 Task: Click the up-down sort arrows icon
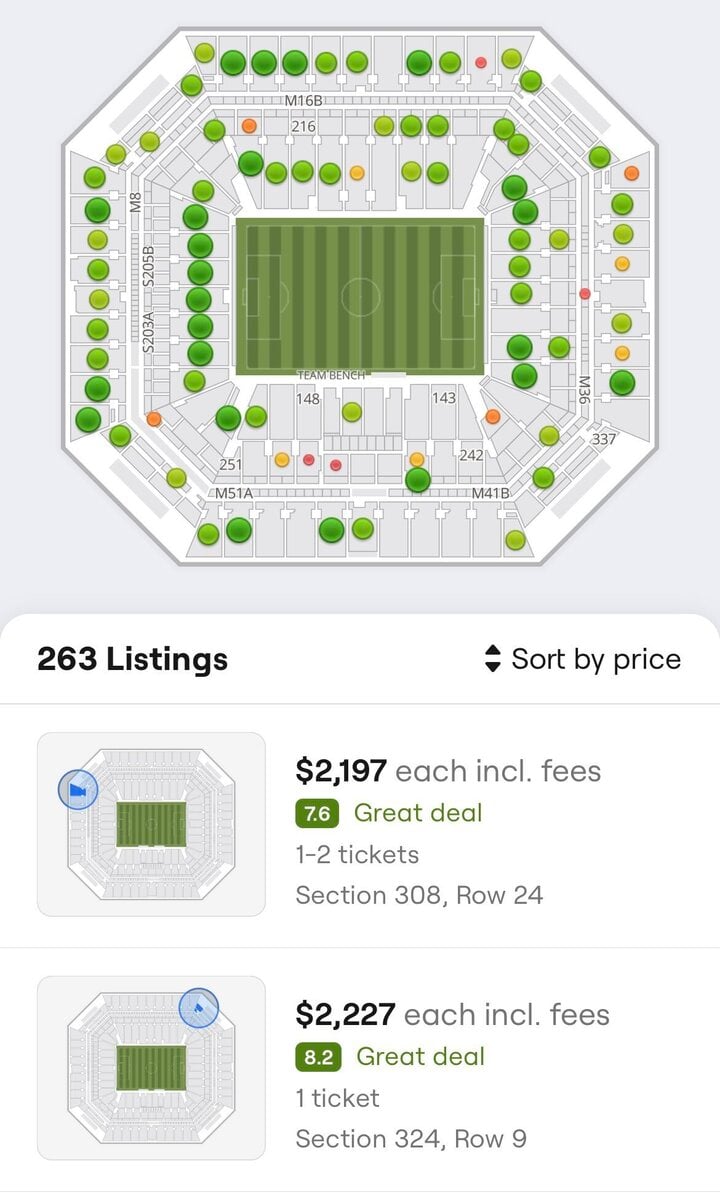(492, 659)
